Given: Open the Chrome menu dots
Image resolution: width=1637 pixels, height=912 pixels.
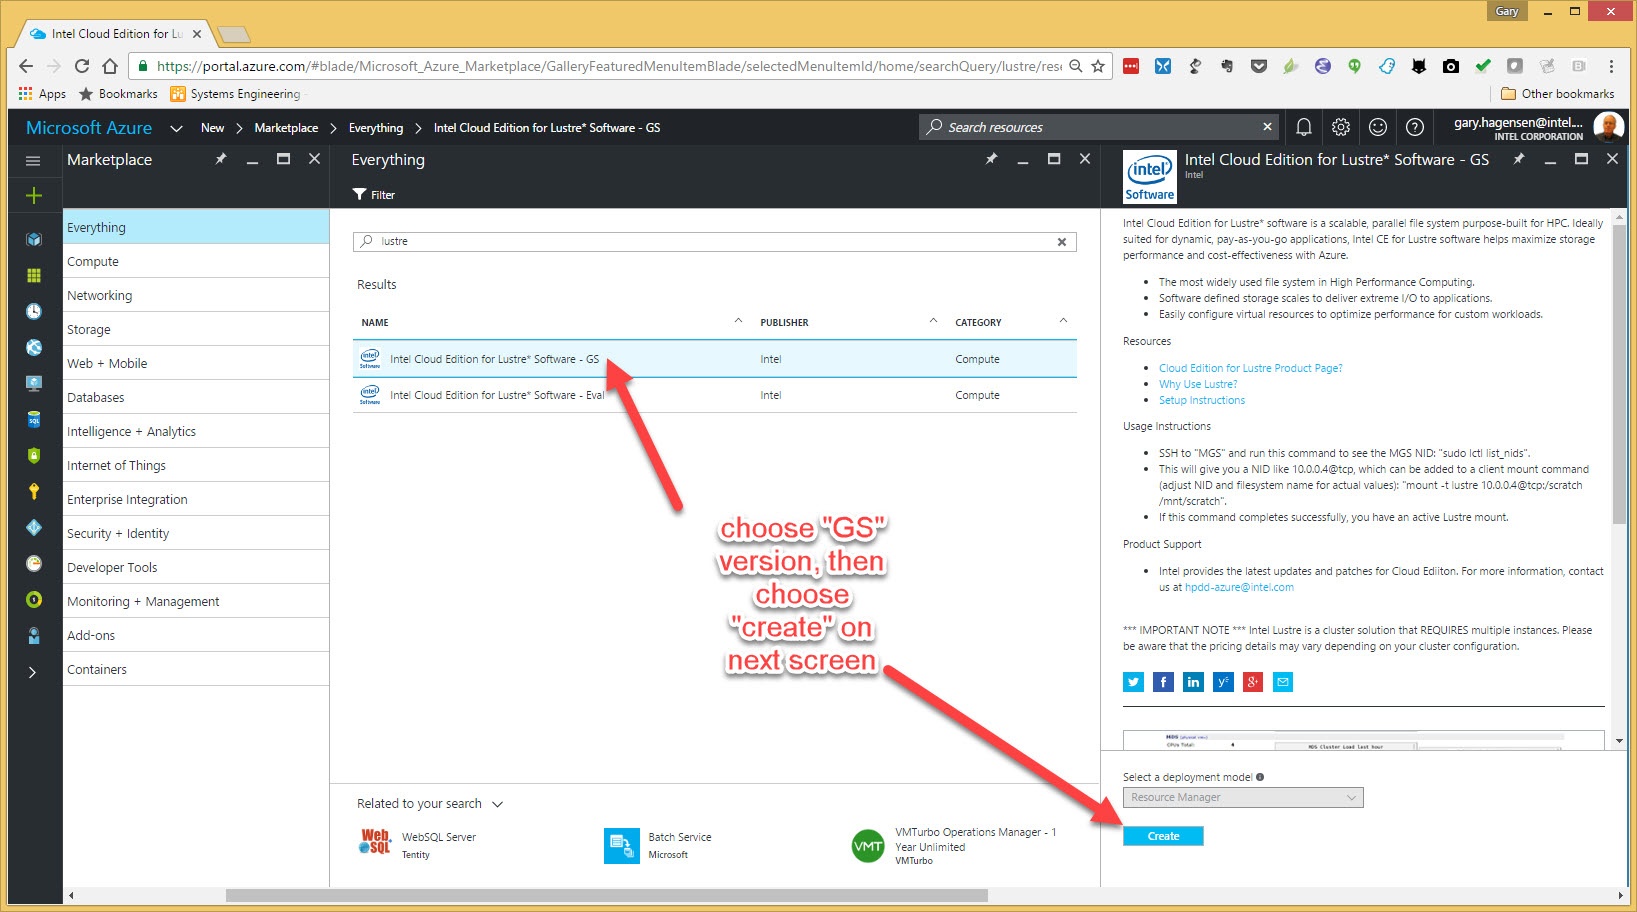Looking at the screenshot, I should pyautogui.click(x=1611, y=66).
